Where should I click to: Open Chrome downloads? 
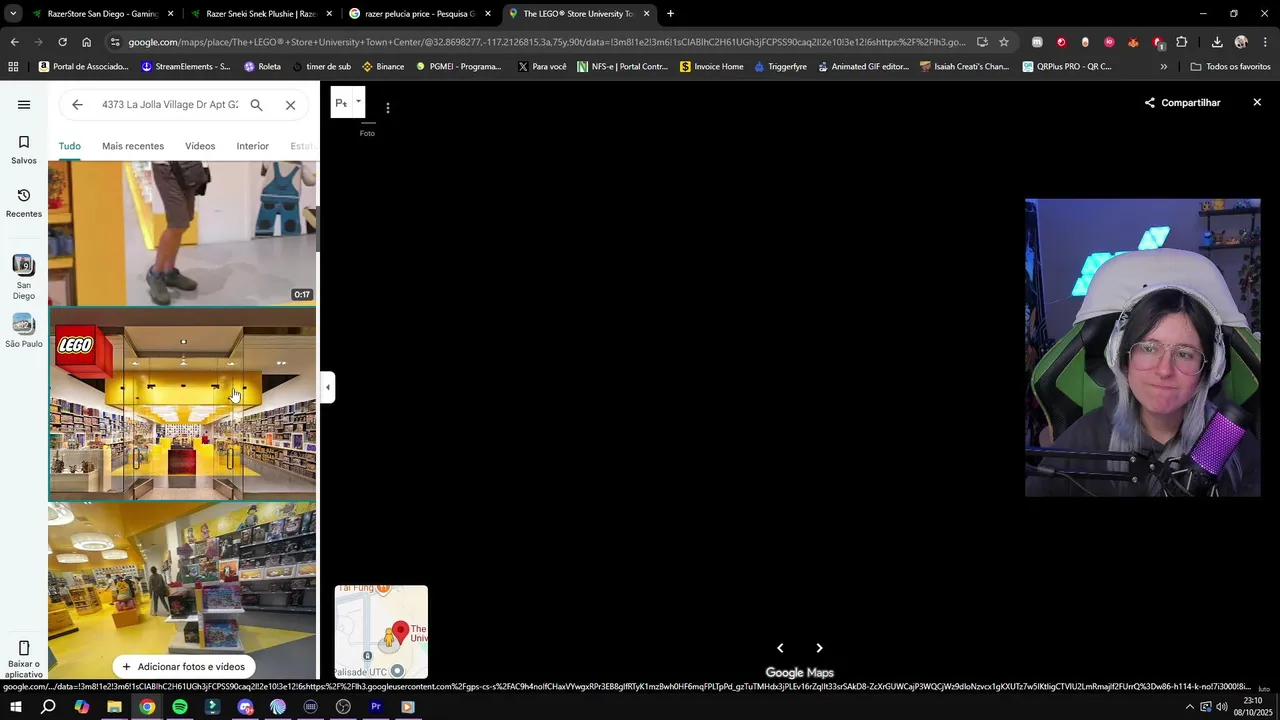coord(1217,42)
